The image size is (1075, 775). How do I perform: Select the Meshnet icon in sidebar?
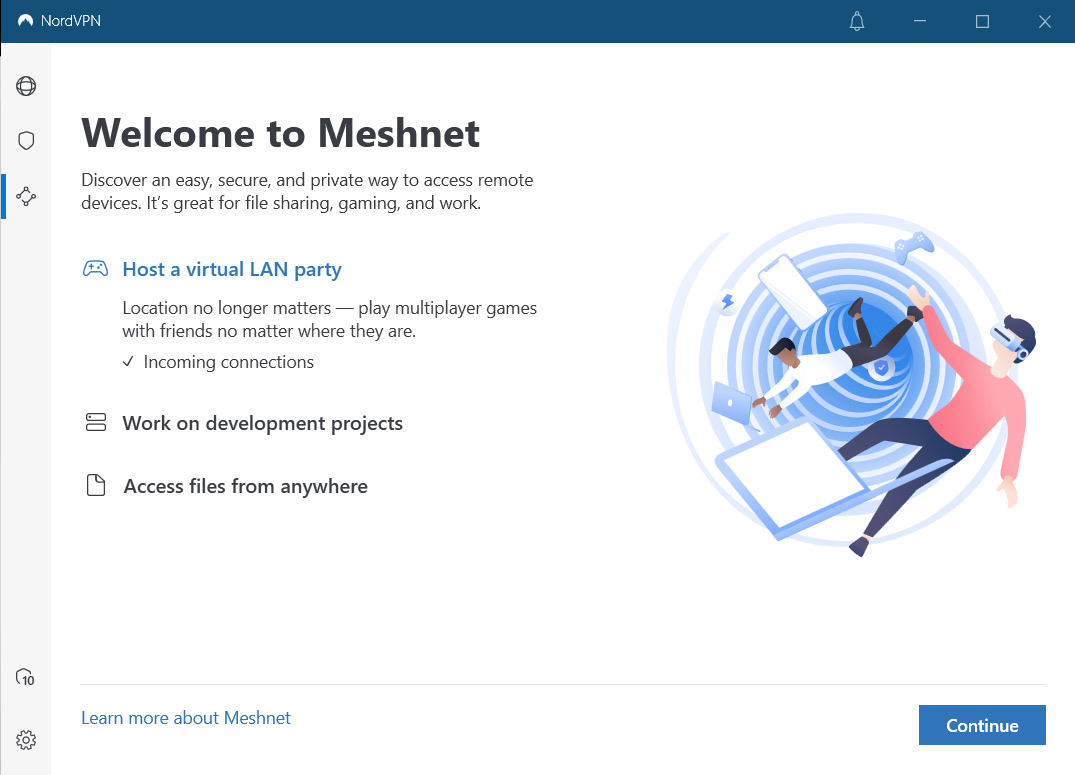(26, 196)
